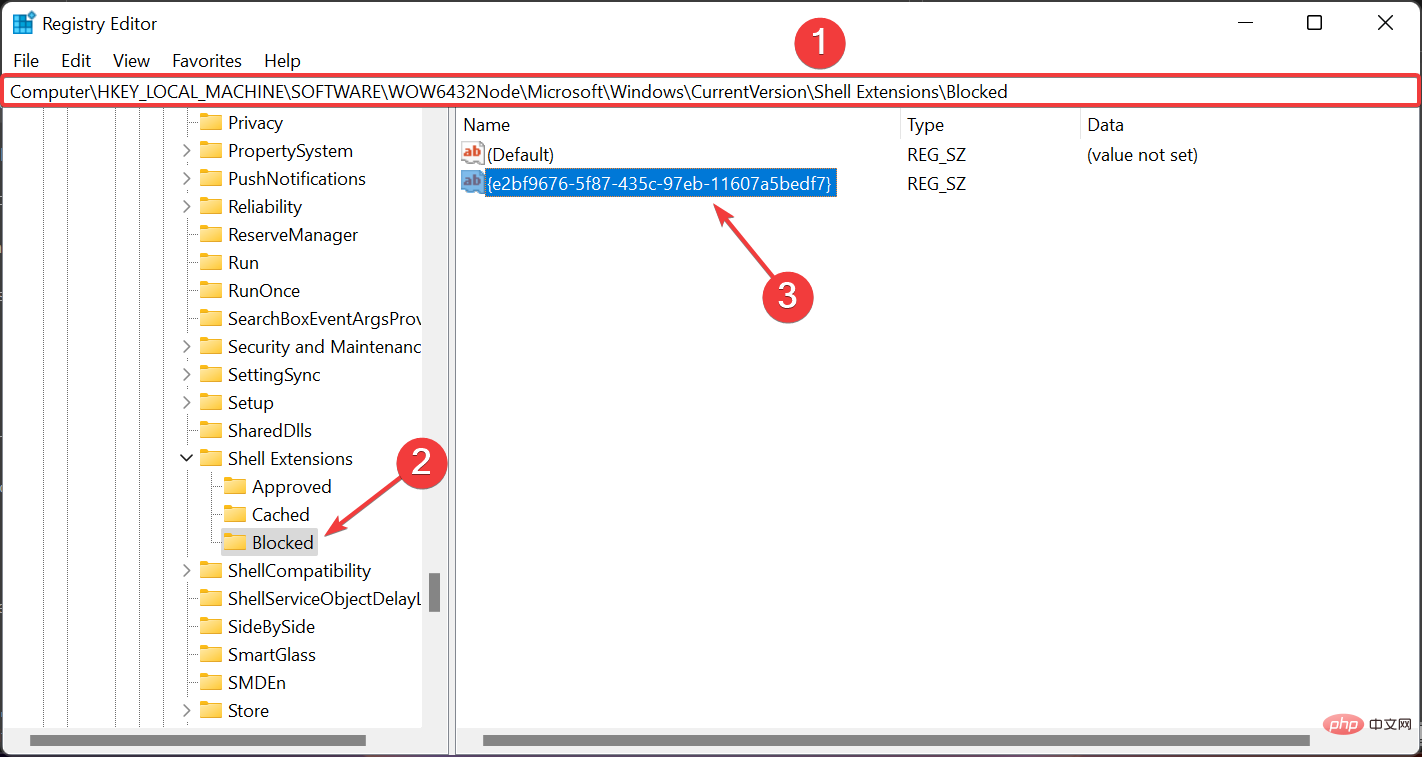Select the SearchBoxEventArgsProv folder icon
The width and height of the screenshot is (1422, 757).
click(x=210, y=319)
